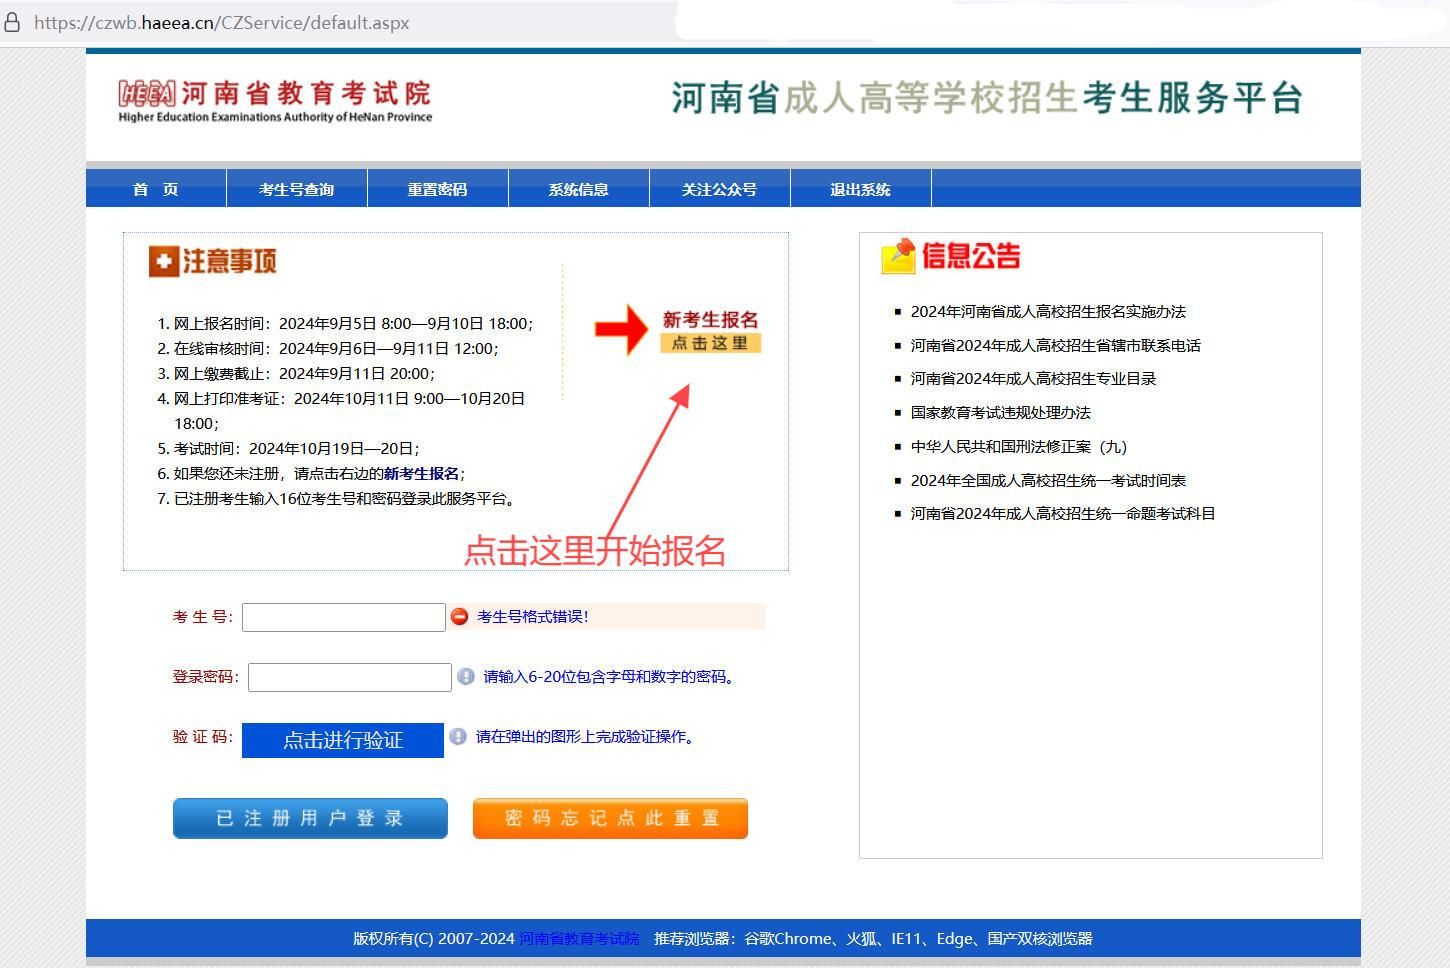The image size is (1450, 968).
Task: Click the 请输入6-20位包含字母和数字的密码 hint text
Action: (x=612, y=677)
